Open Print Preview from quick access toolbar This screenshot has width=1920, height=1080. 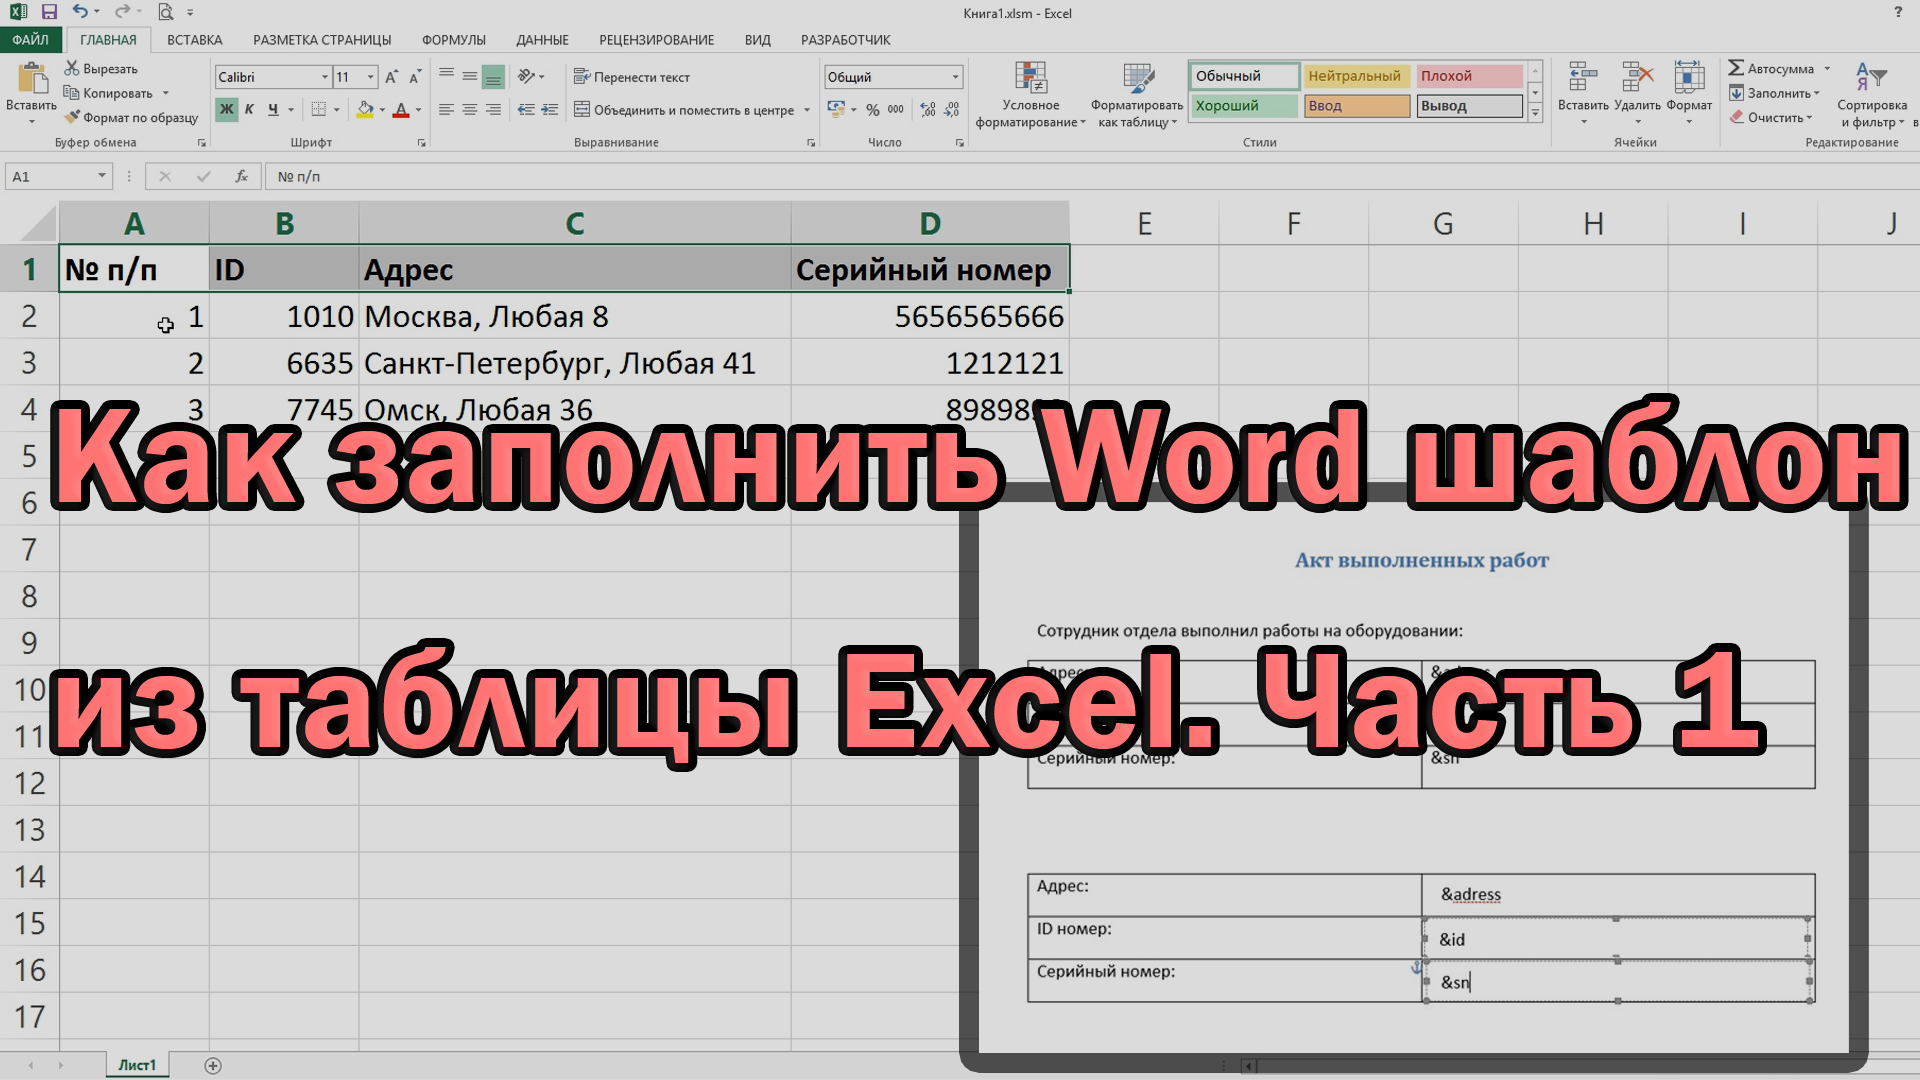165,12
